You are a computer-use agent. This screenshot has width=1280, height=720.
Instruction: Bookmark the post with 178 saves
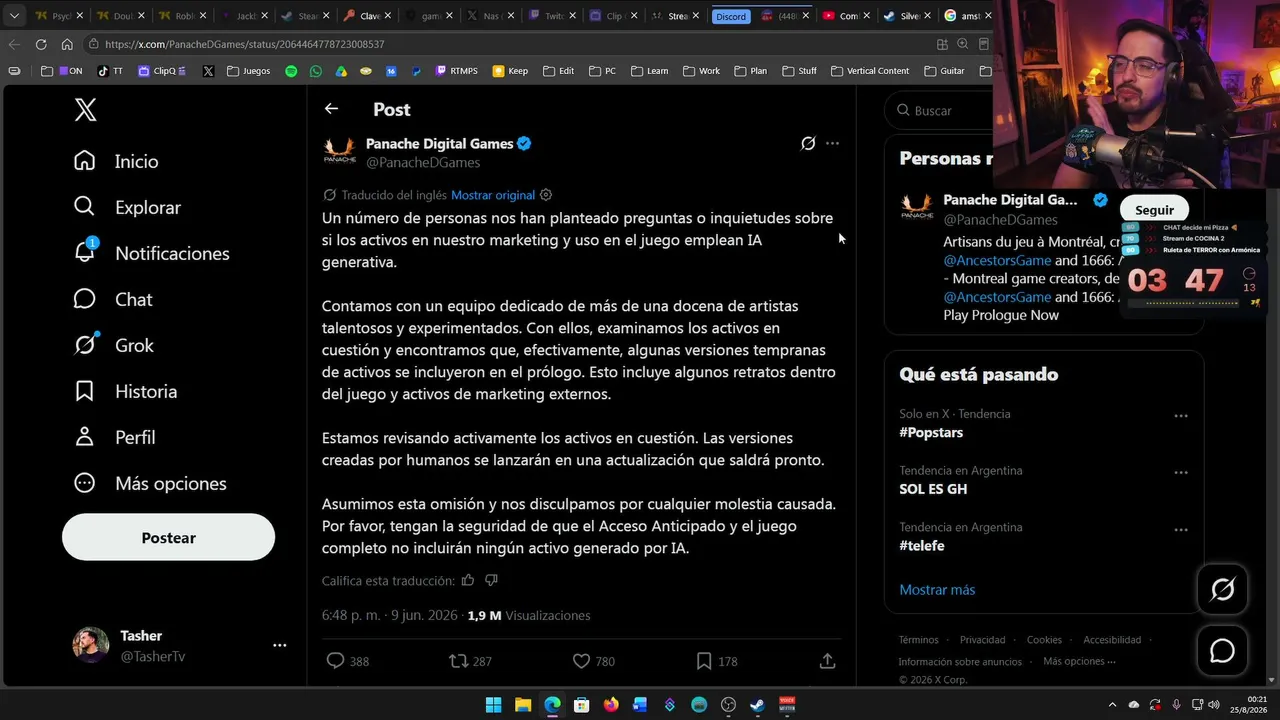716,661
